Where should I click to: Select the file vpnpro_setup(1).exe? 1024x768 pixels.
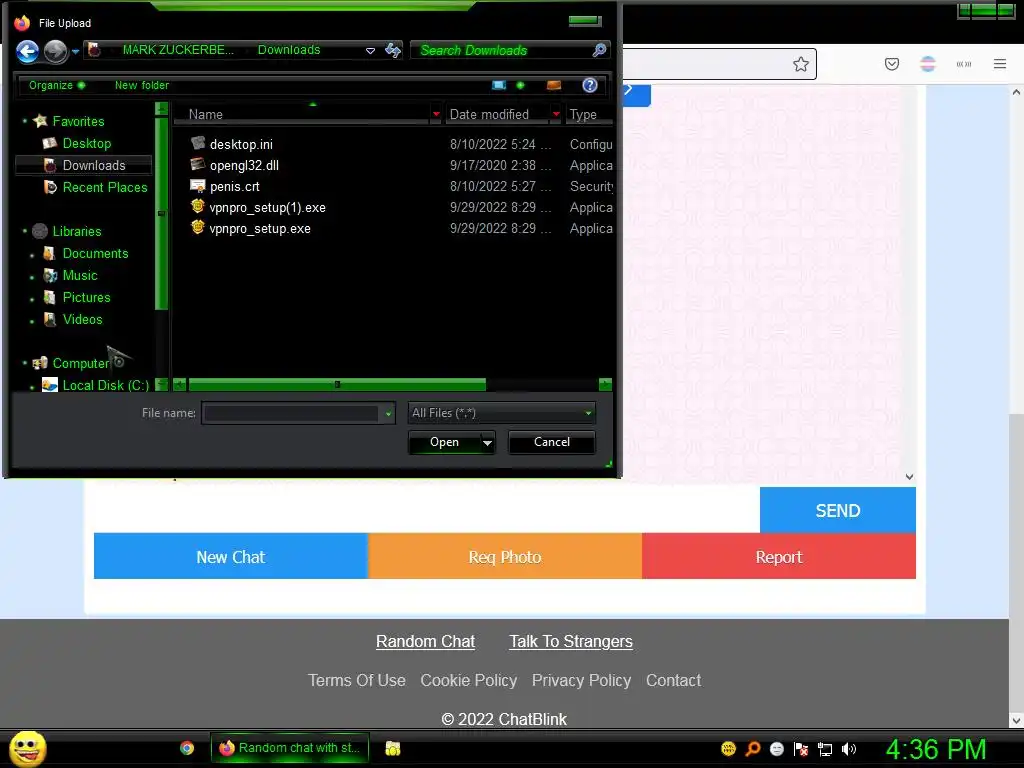coord(267,208)
